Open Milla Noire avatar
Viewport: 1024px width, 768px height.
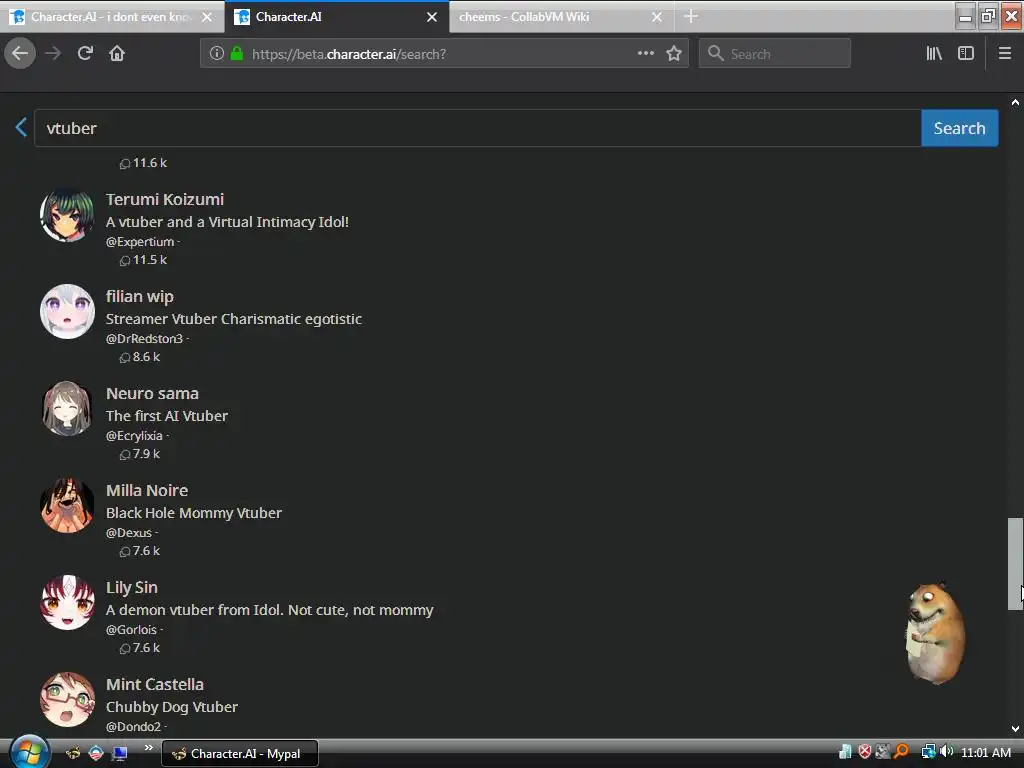[x=67, y=505]
